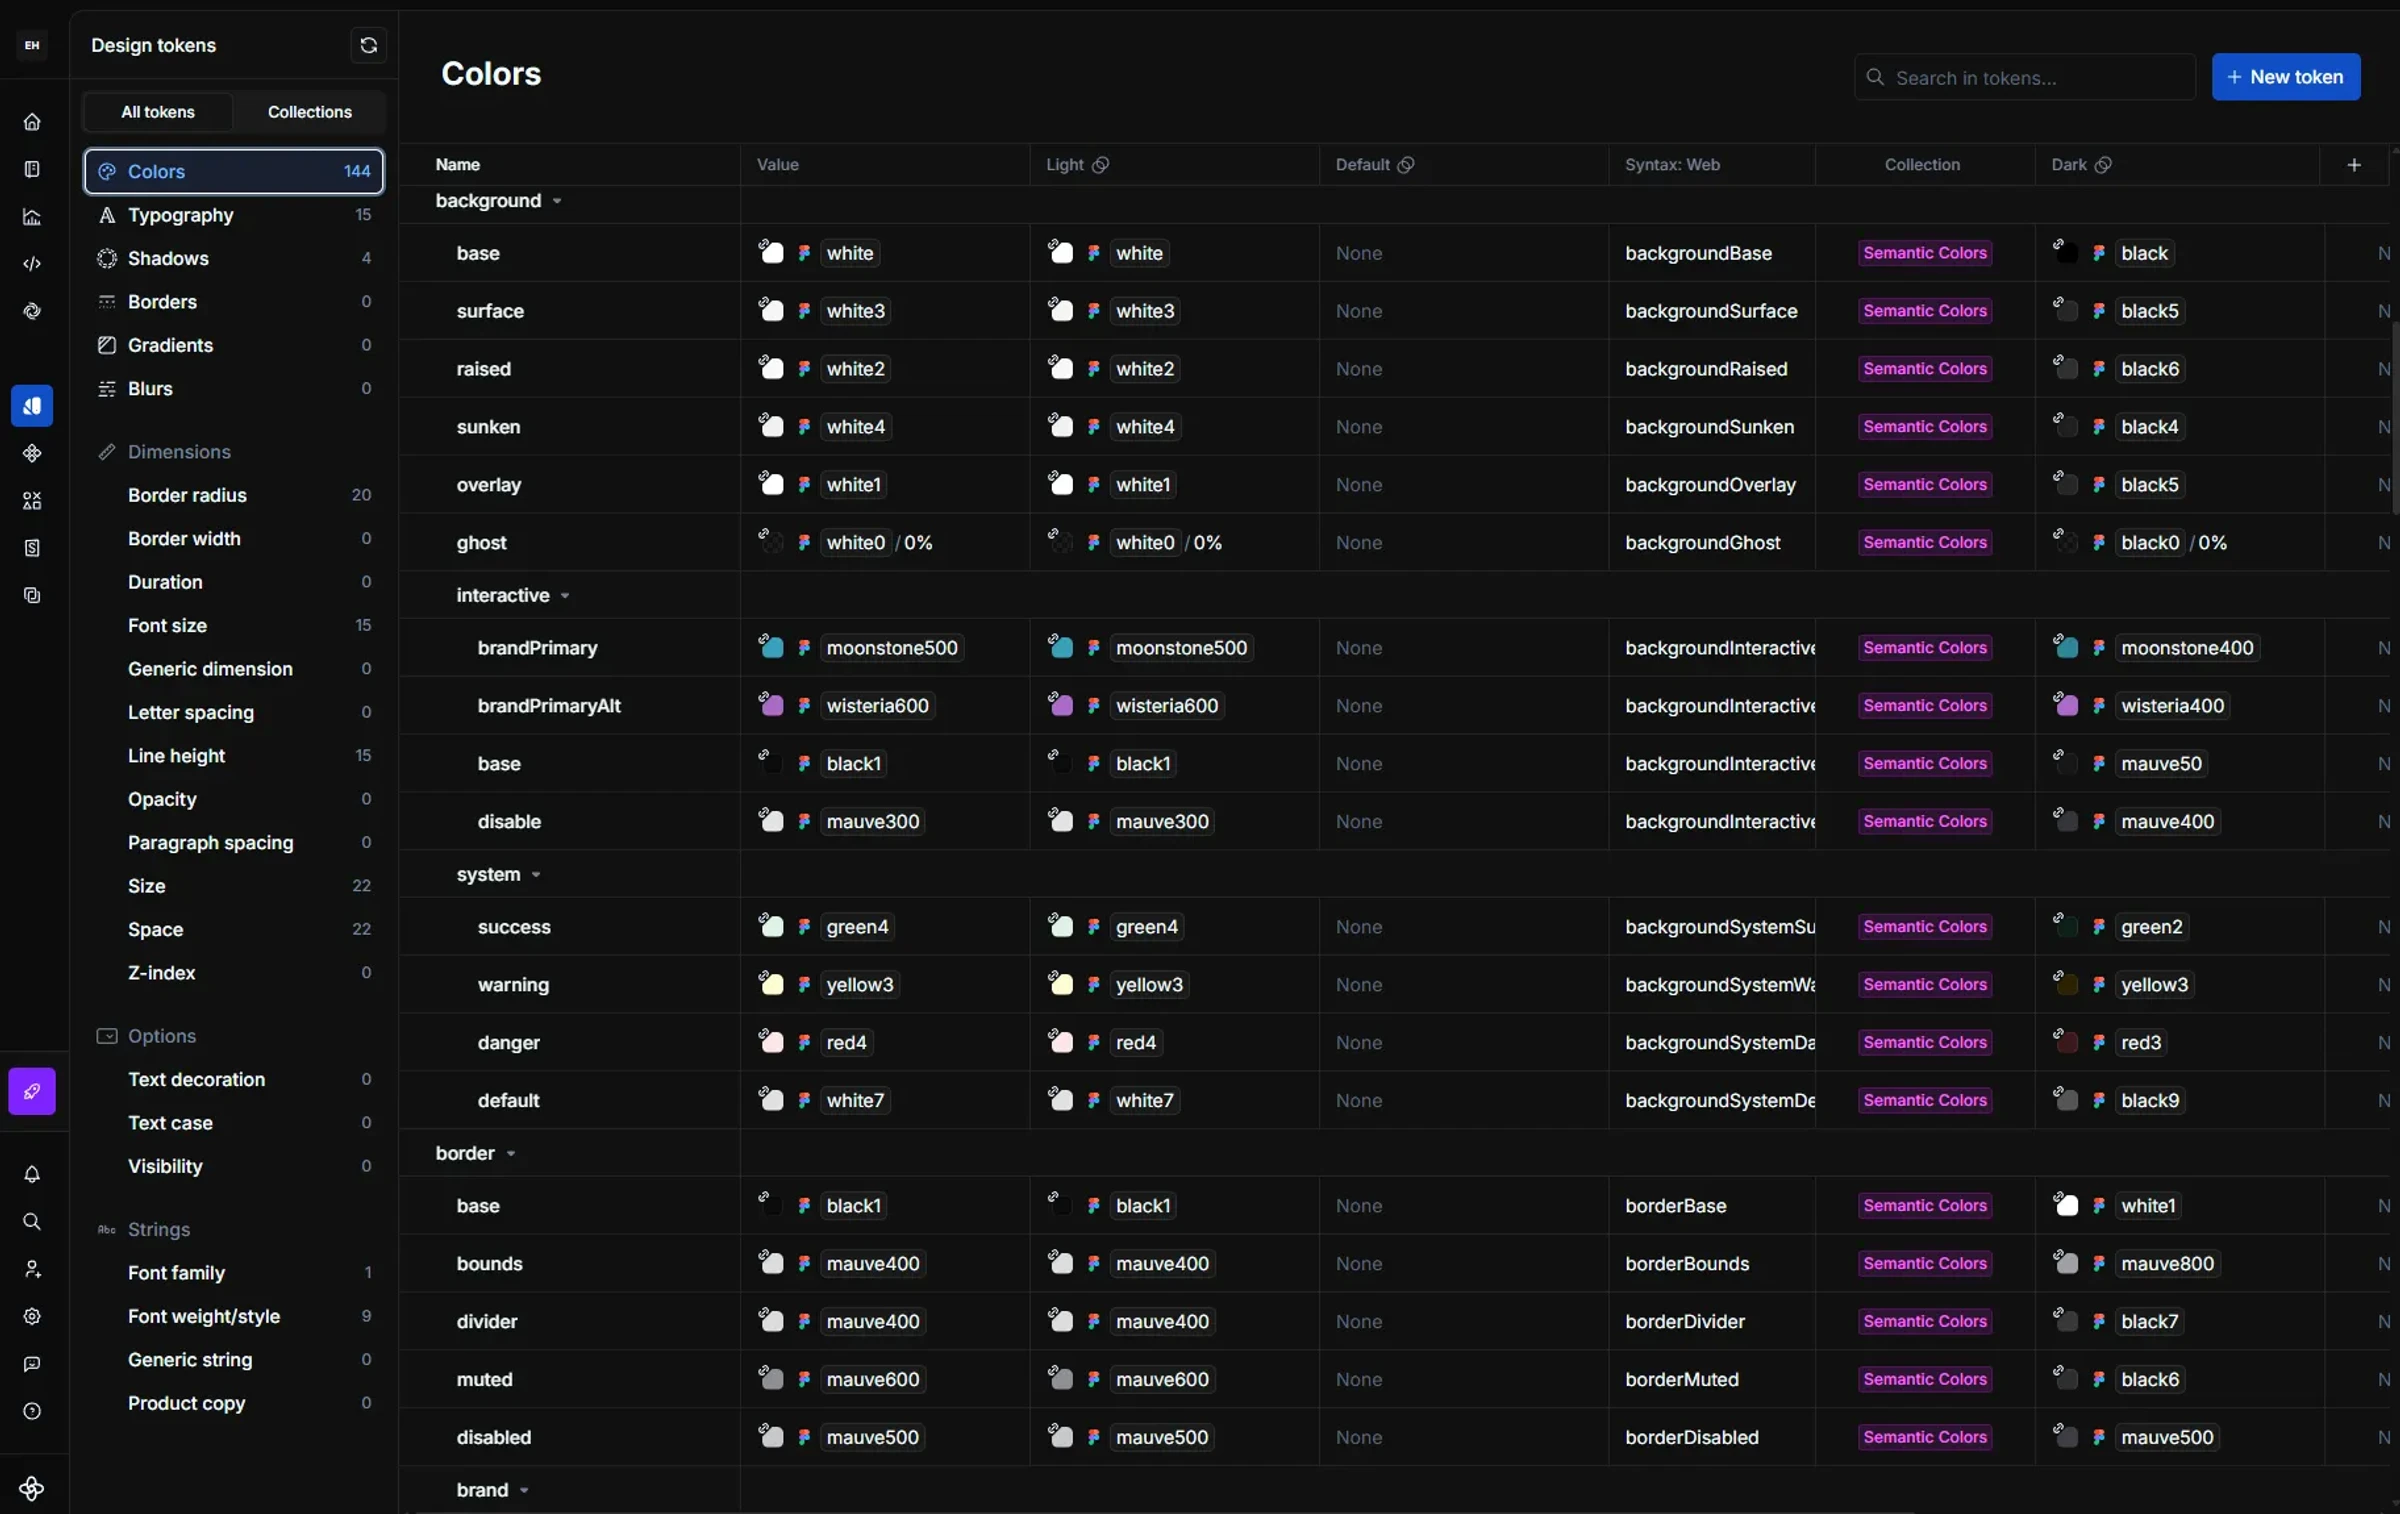This screenshot has height=1514, width=2400.
Task: Collapse the border token group
Action: [511, 1154]
